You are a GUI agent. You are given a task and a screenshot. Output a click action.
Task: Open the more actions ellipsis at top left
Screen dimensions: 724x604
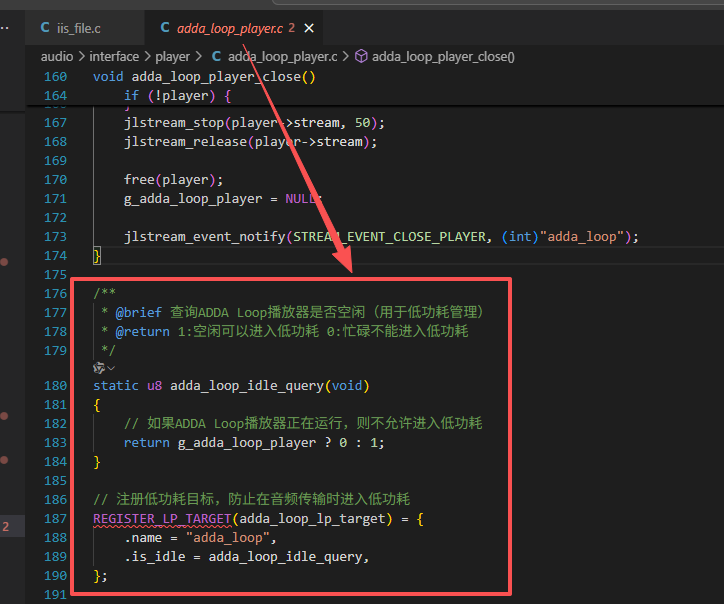pyautogui.click(x=5, y=28)
